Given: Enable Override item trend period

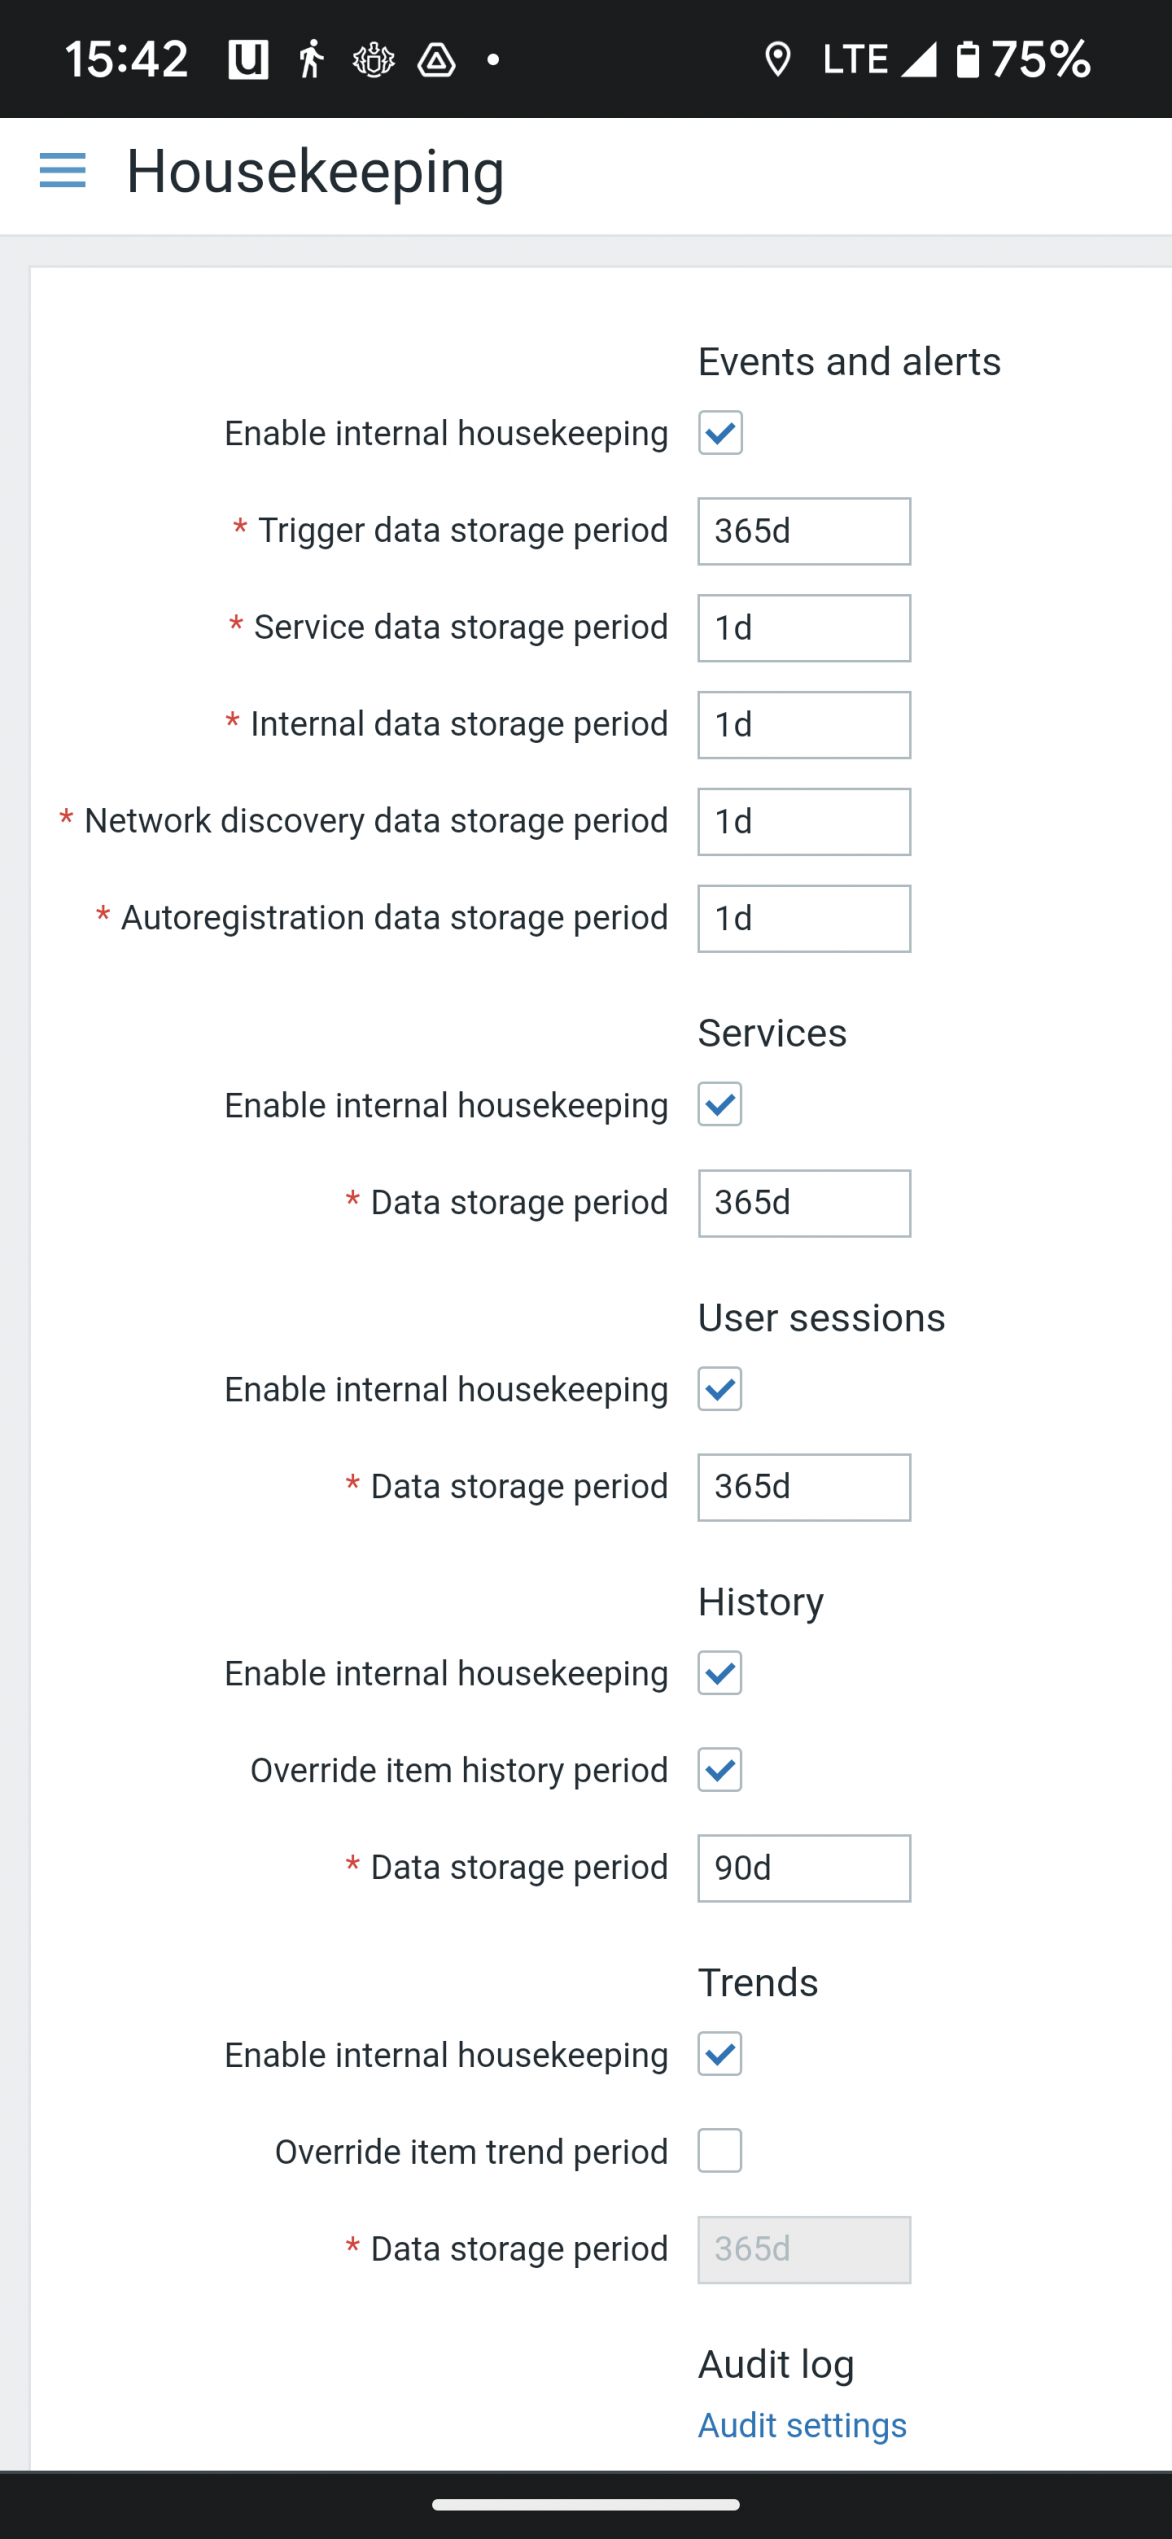Looking at the screenshot, I should (x=720, y=2151).
